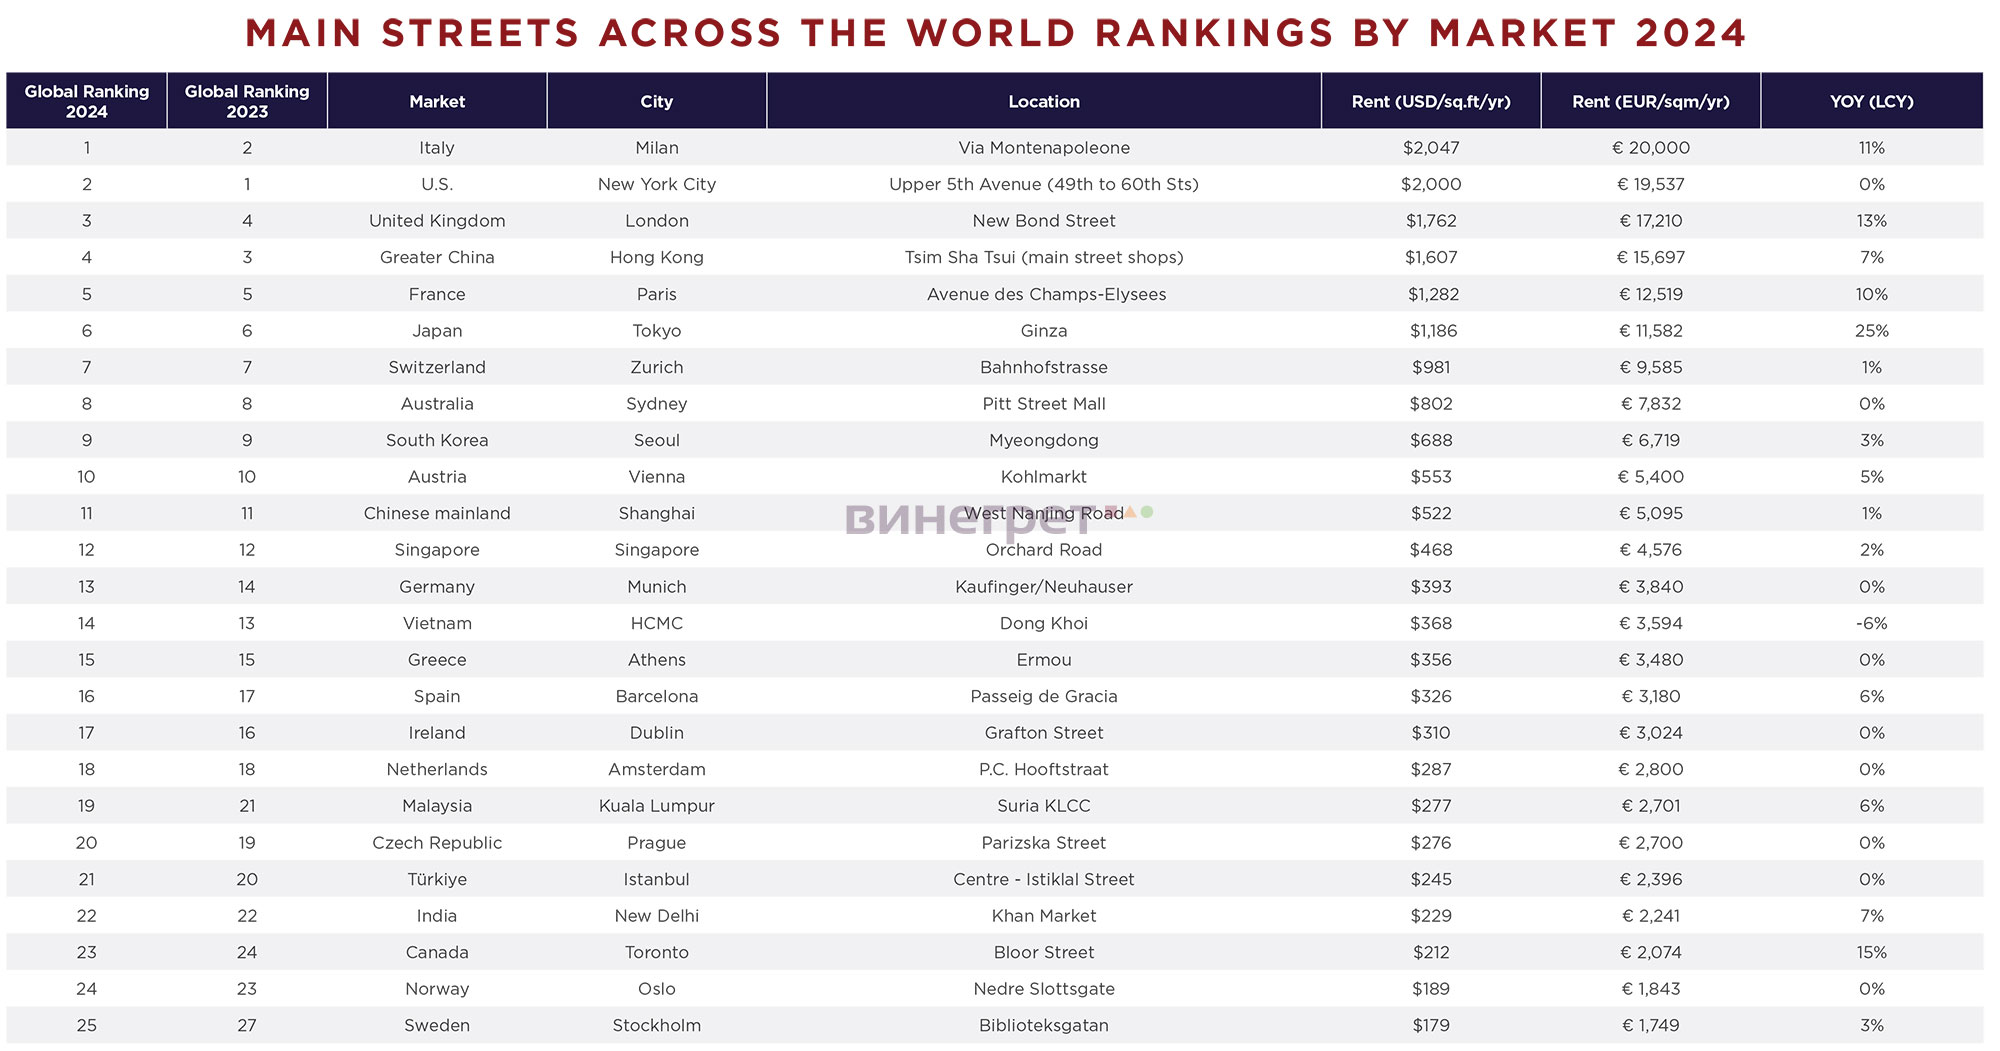Image resolution: width=2000 pixels, height=1051 pixels.
Task: Click the Rent (EUR/sqm/yr) header
Action: click(1651, 101)
